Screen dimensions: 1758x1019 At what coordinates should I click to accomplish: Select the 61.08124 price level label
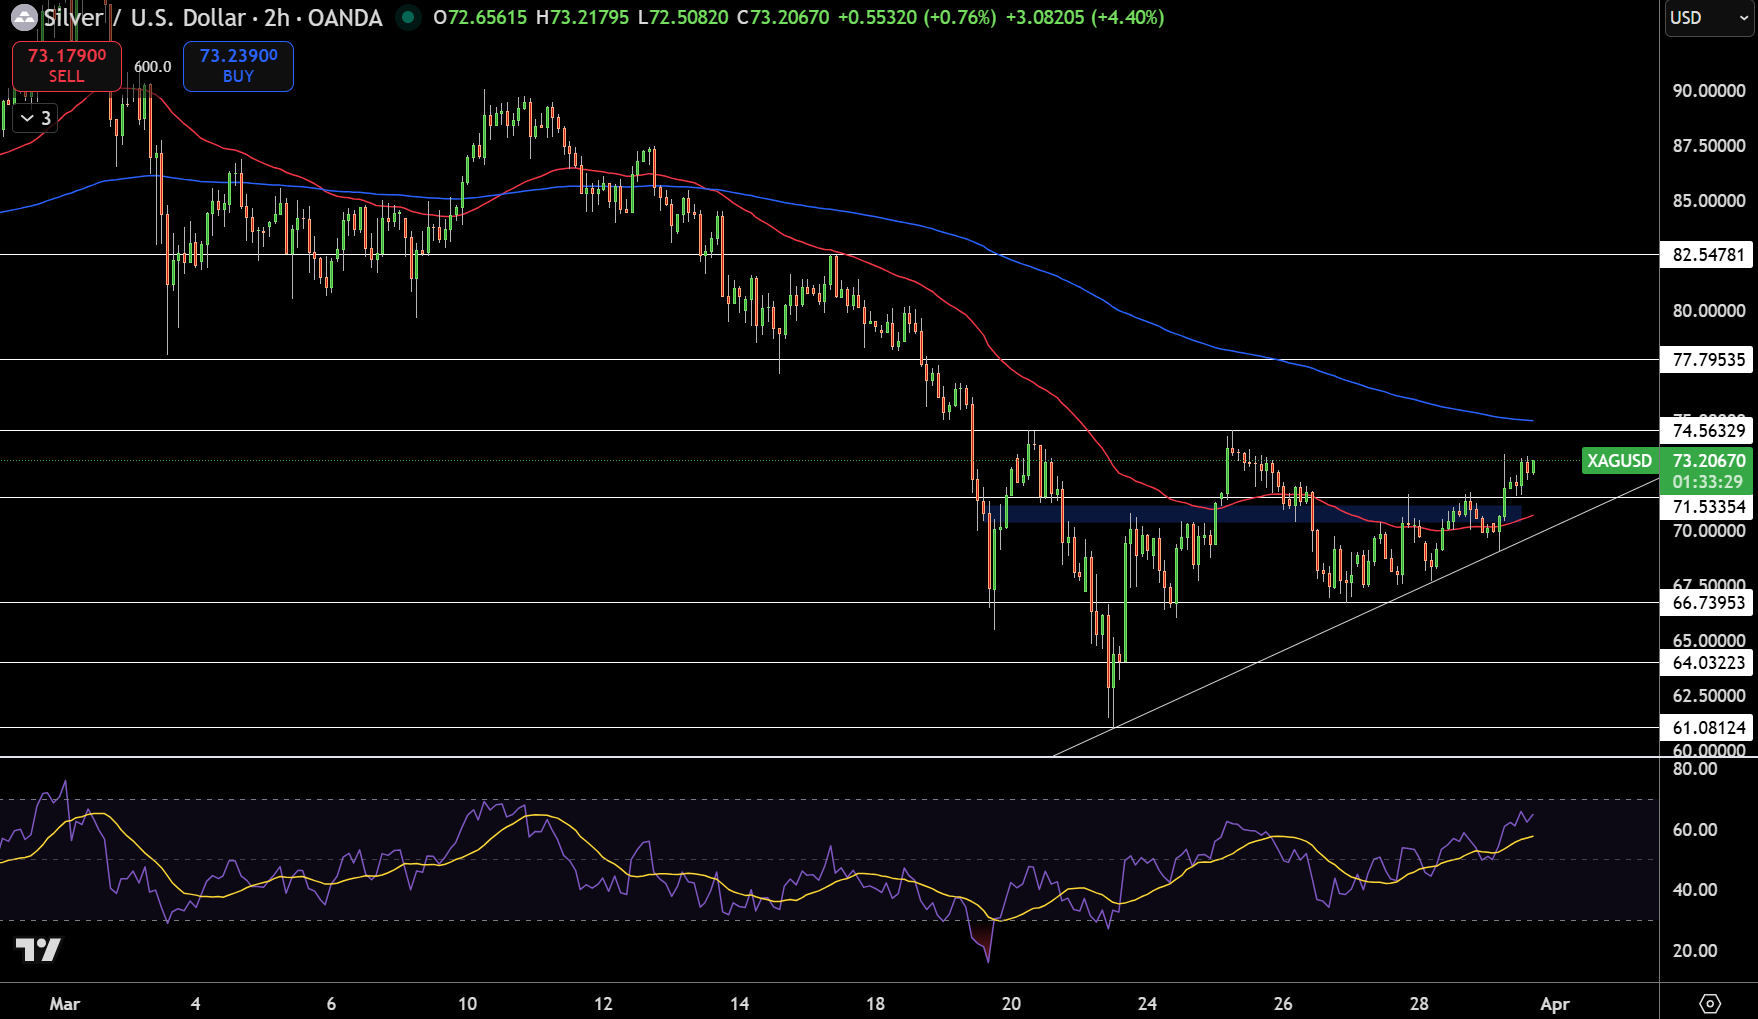click(x=1708, y=727)
